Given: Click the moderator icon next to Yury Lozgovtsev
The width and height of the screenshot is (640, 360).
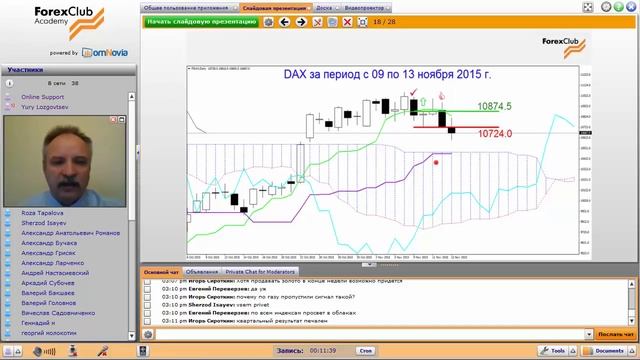Looking at the screenshot, I should [x=9, y=107].
